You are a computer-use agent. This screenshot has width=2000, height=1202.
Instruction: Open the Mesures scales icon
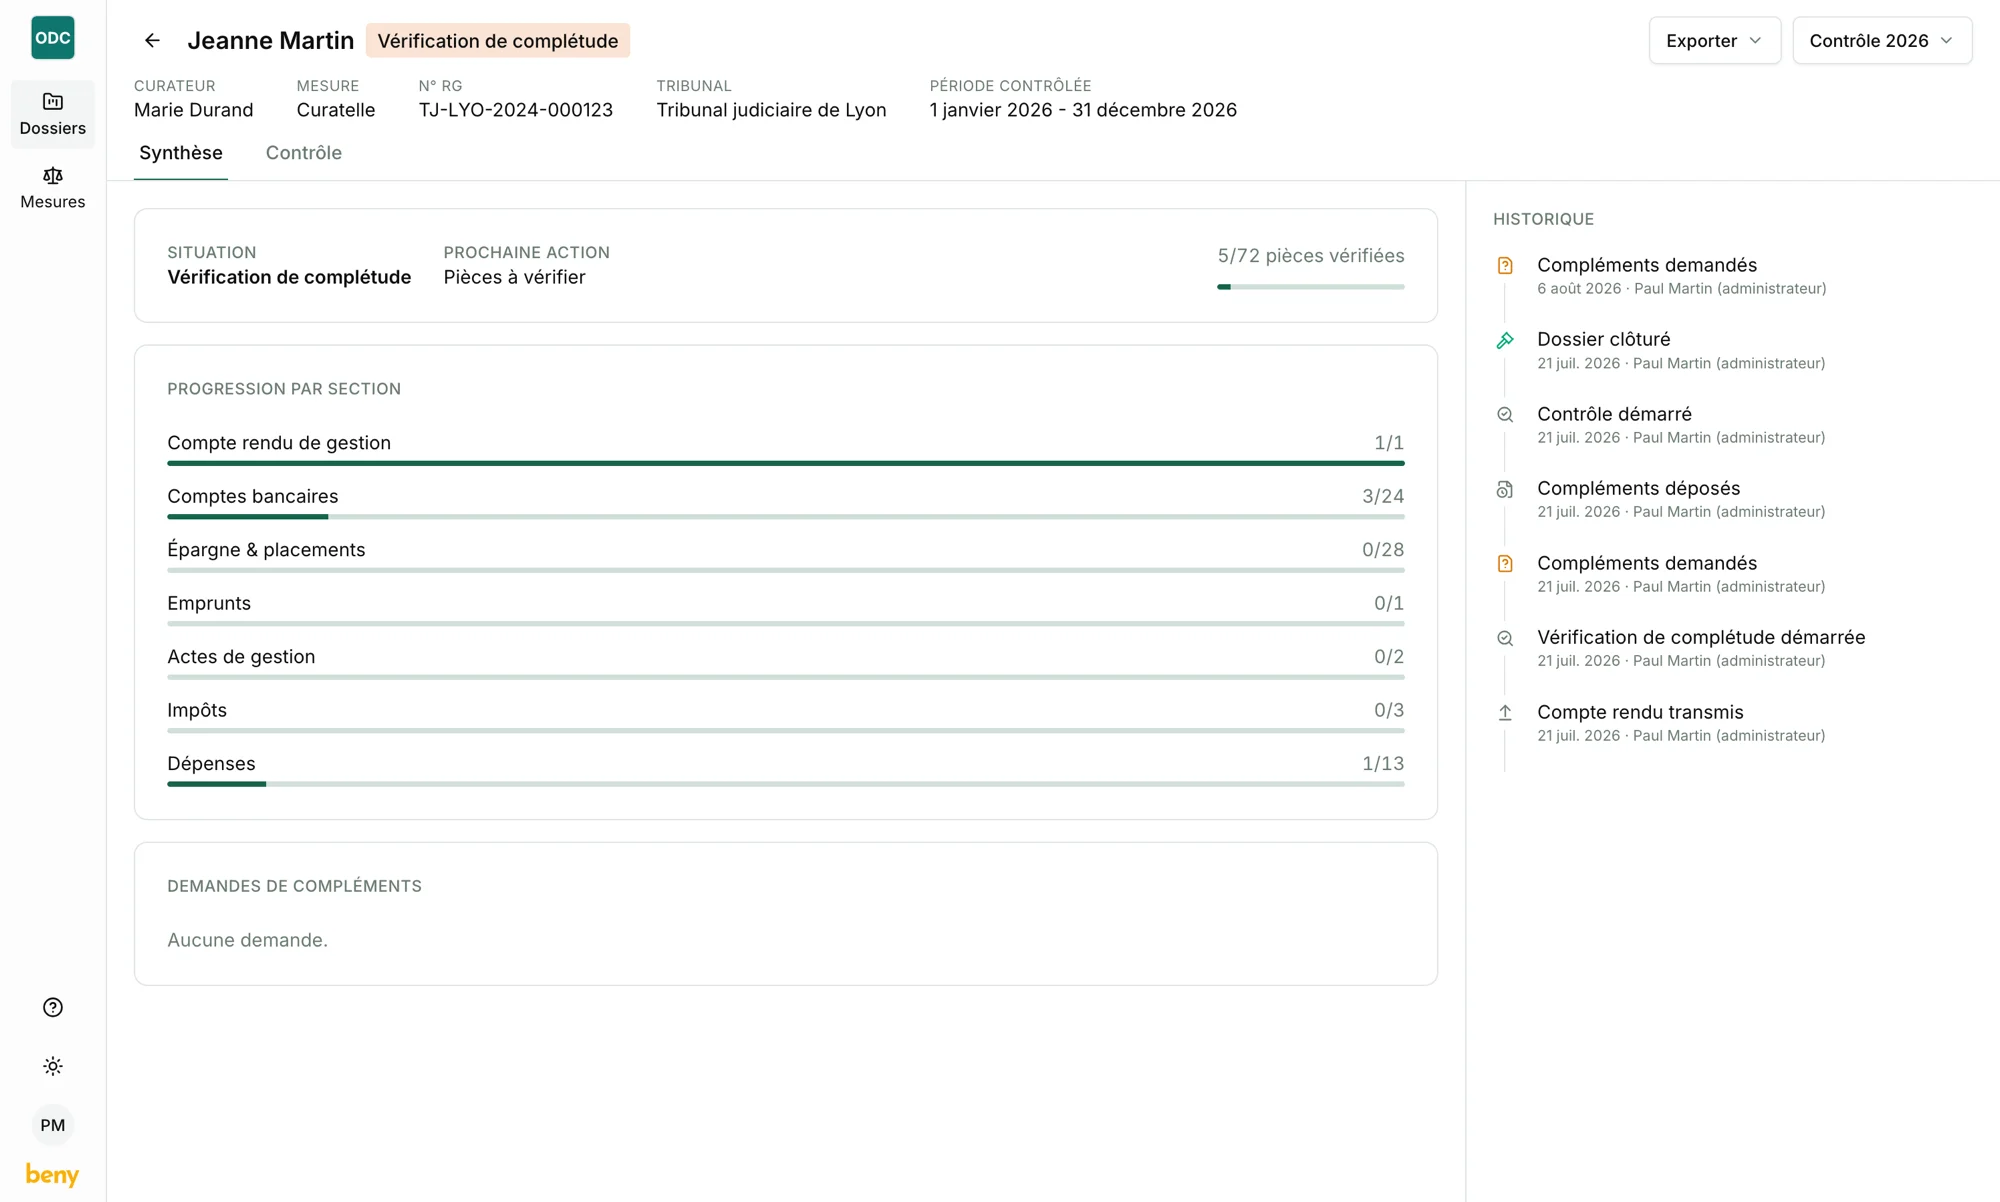53,176
